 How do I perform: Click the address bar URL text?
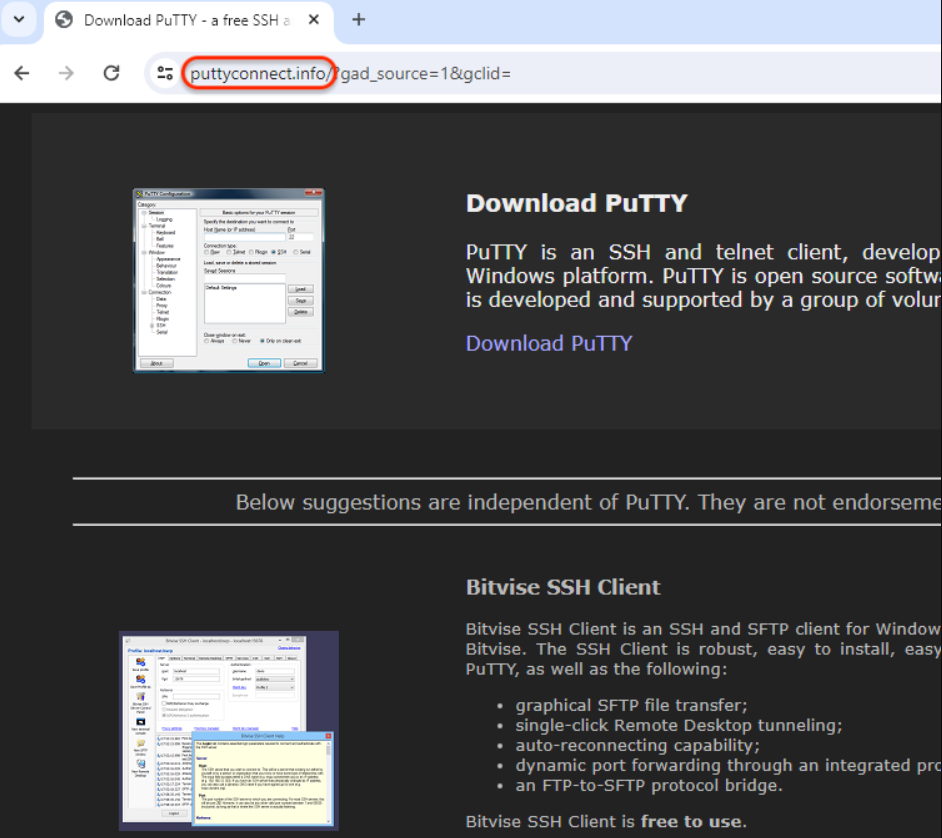(x=350, y=73)
